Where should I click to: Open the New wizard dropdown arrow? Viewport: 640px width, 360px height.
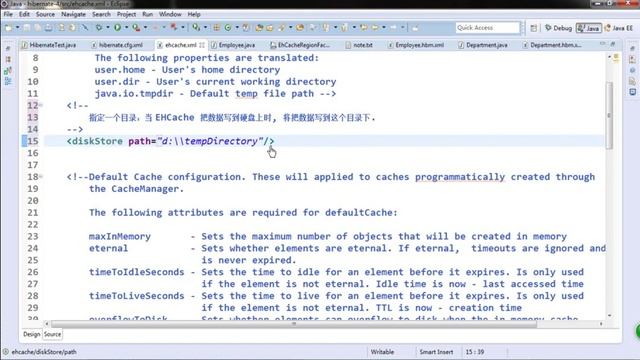coord(17,28)
